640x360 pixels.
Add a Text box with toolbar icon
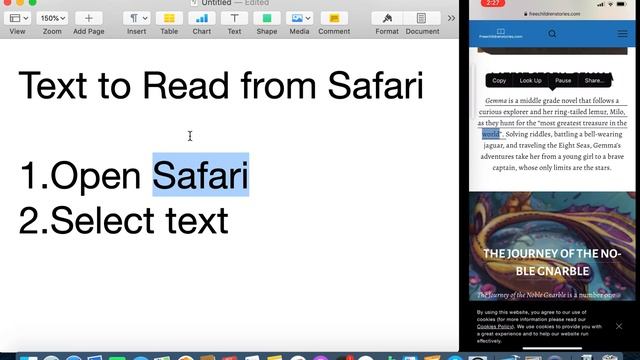point(234,18)
